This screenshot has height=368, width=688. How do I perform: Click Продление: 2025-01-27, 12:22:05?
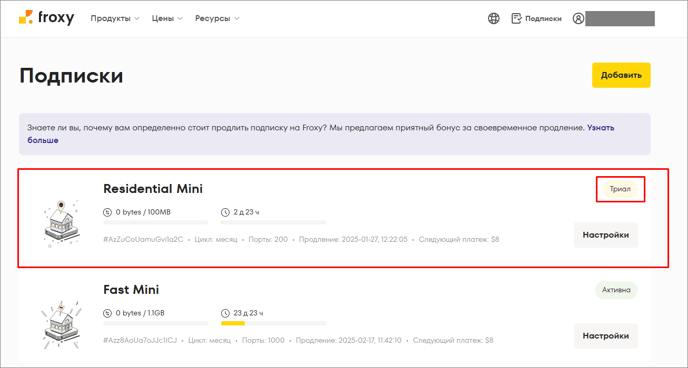tap(353, 239)
